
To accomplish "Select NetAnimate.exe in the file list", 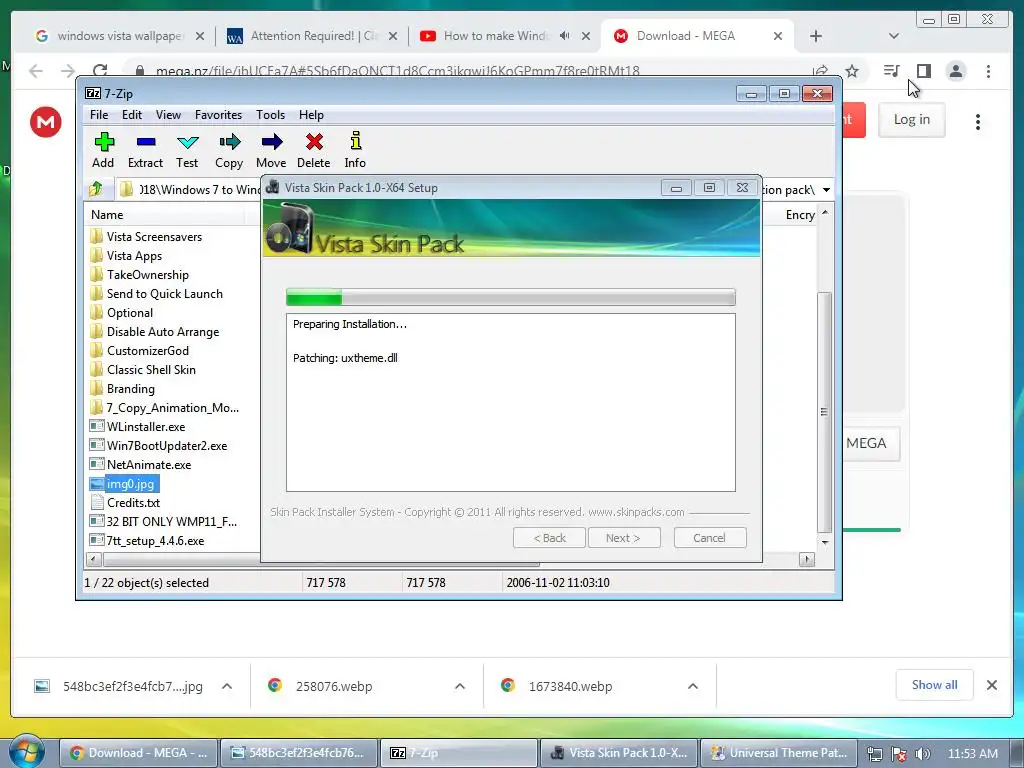I will [149, 464].
